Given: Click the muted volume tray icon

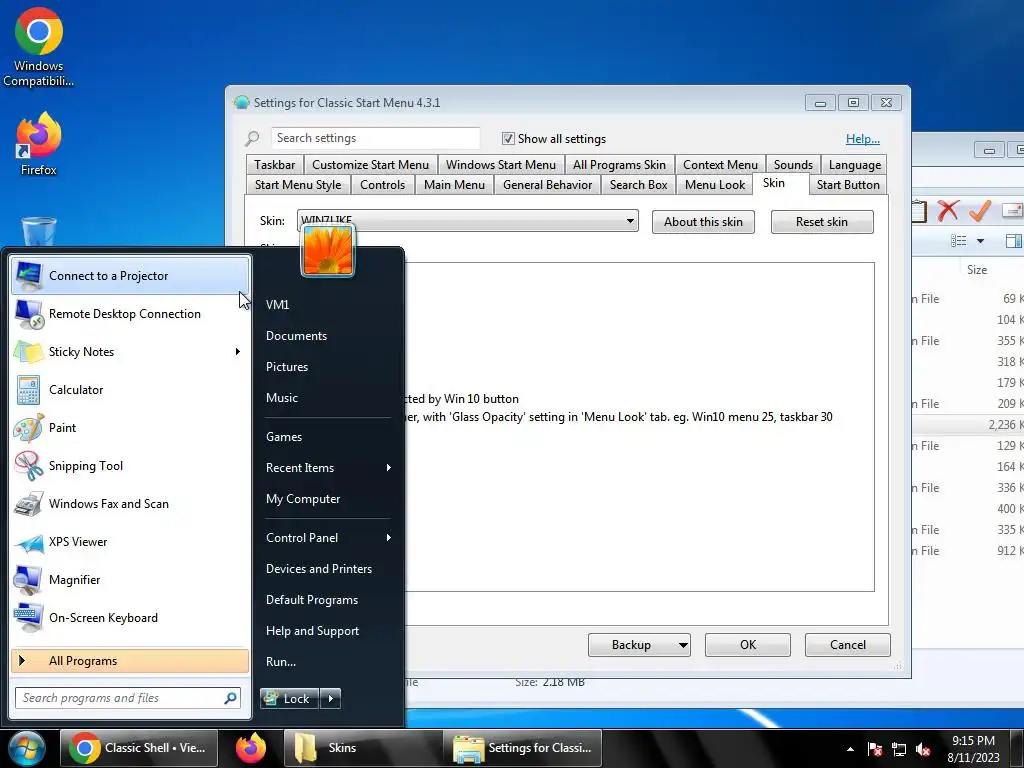Looking at the screenshot, I should pyautogui.click(x=923, y=750).
